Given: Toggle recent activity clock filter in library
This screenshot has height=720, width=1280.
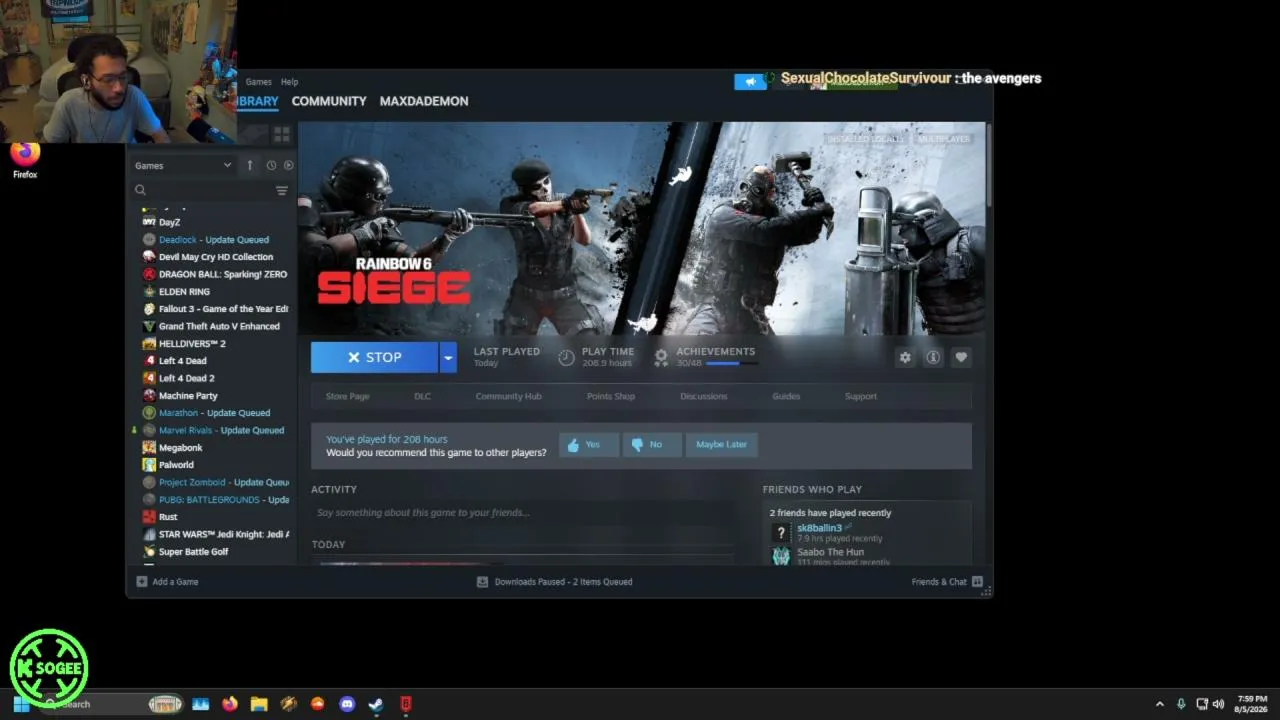Looking at the screenshot, I should coord(271,165).
